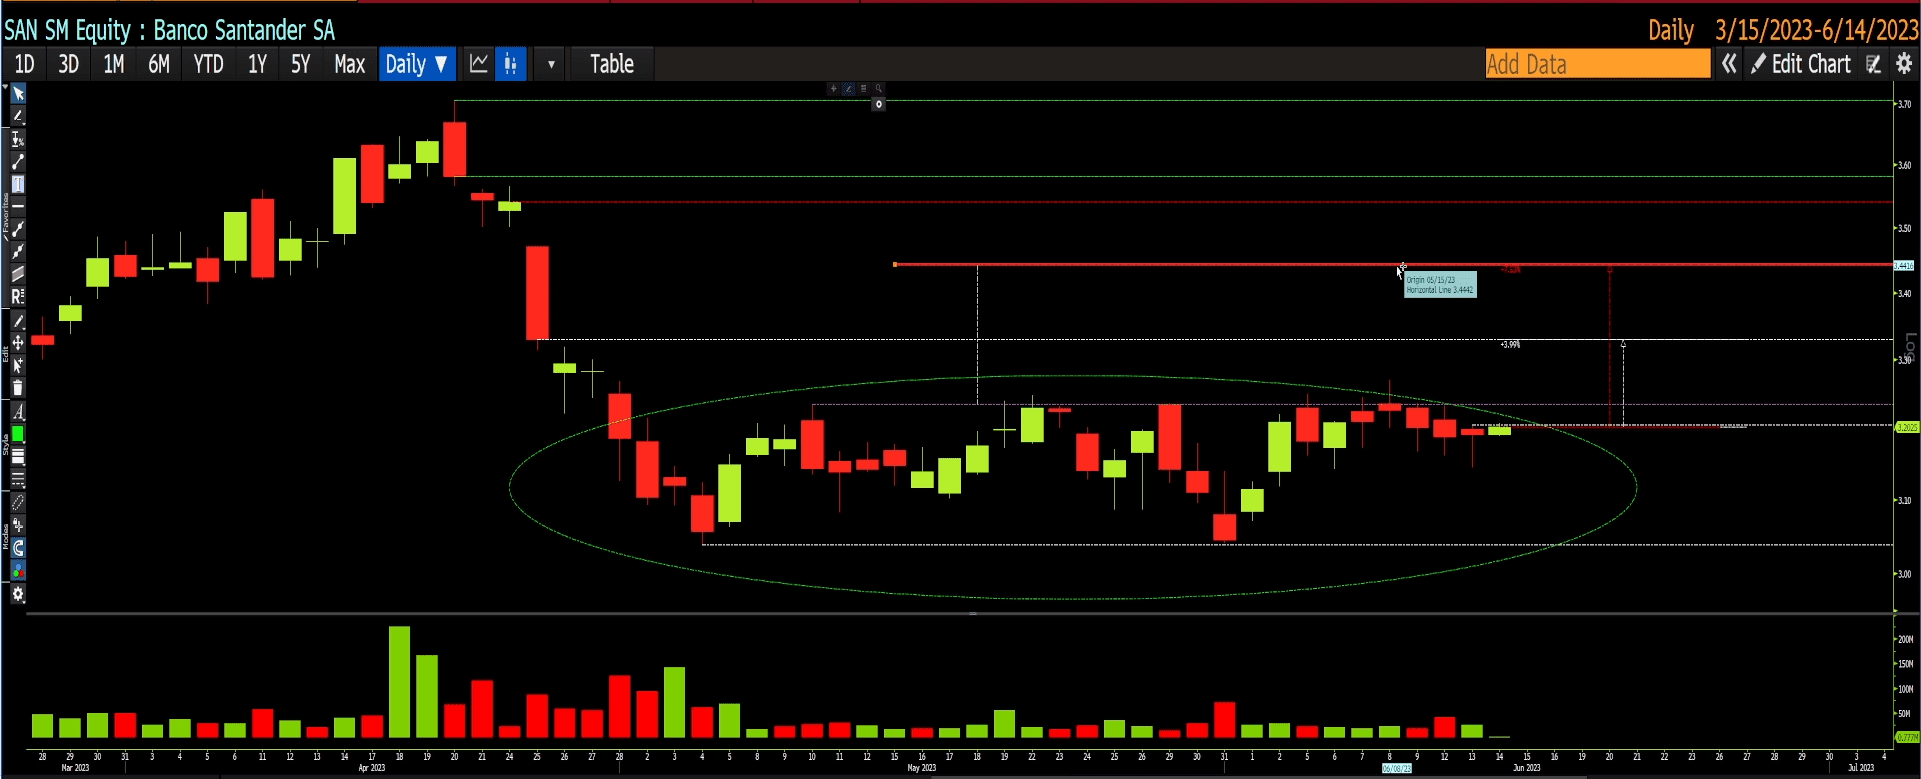This screenshot has height=779, width=1921.
Task: Set range to Max
Action: point(349,64)
